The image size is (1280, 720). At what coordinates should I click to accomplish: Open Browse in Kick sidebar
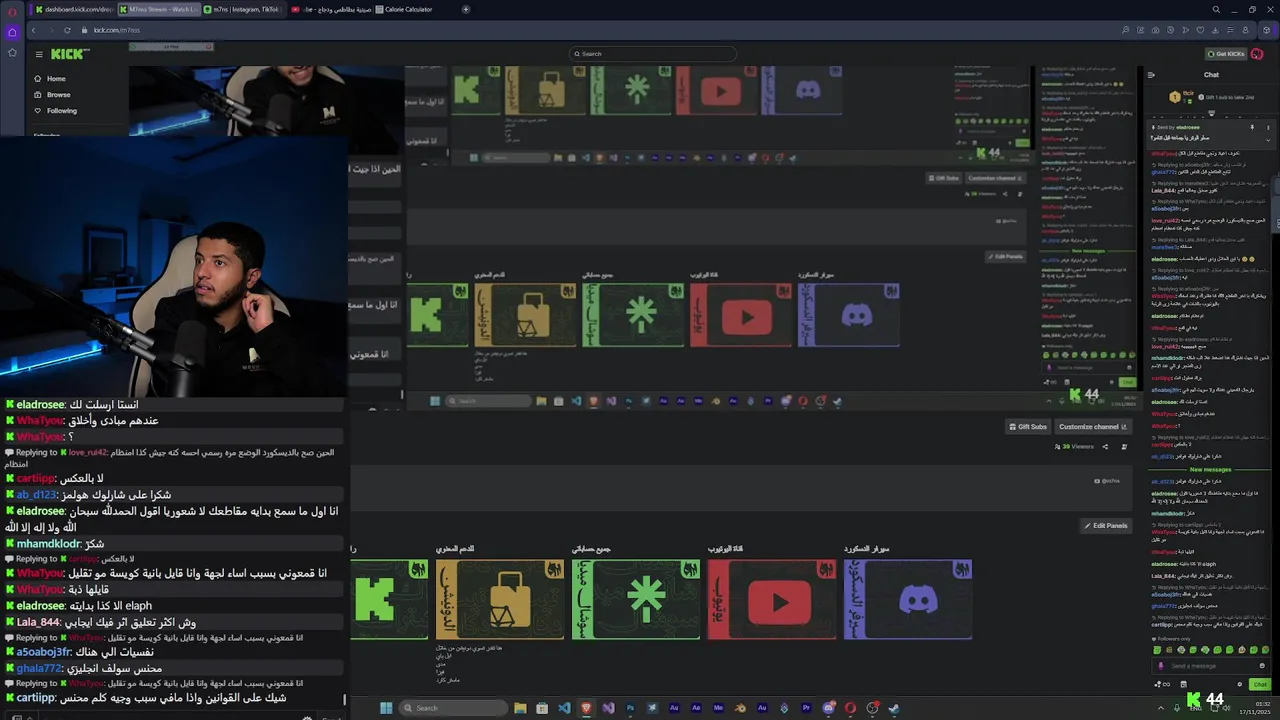[58, 95]
